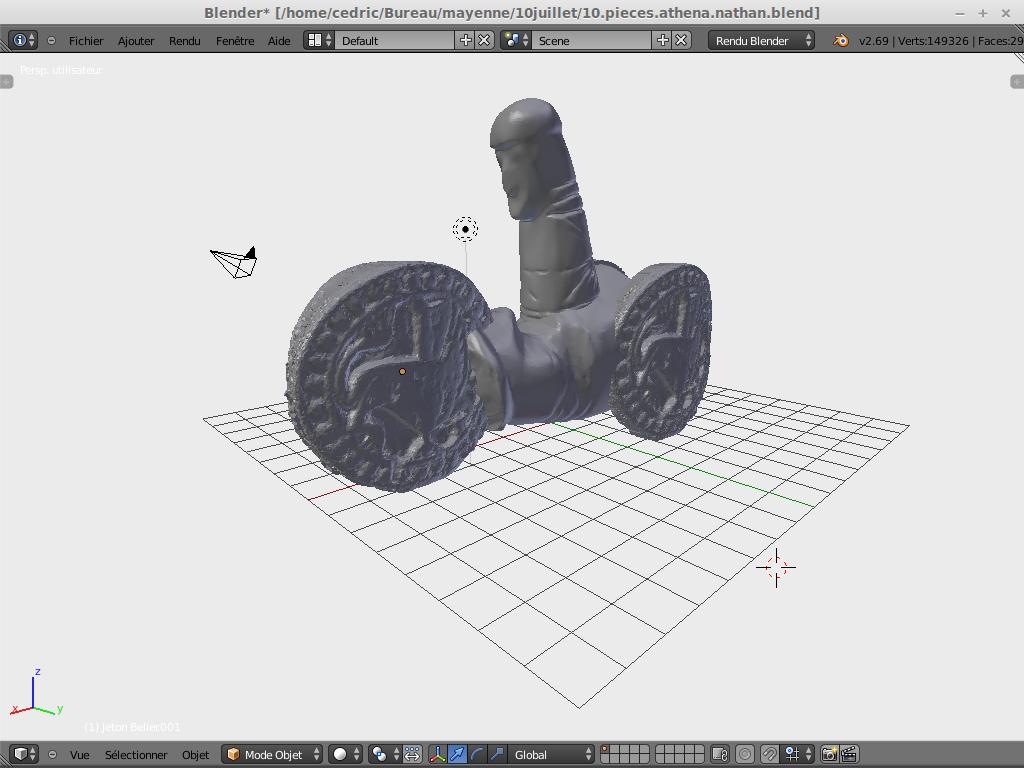Click the Ajouter menu
Screen dimensions: 1024x768
[136, 41]
